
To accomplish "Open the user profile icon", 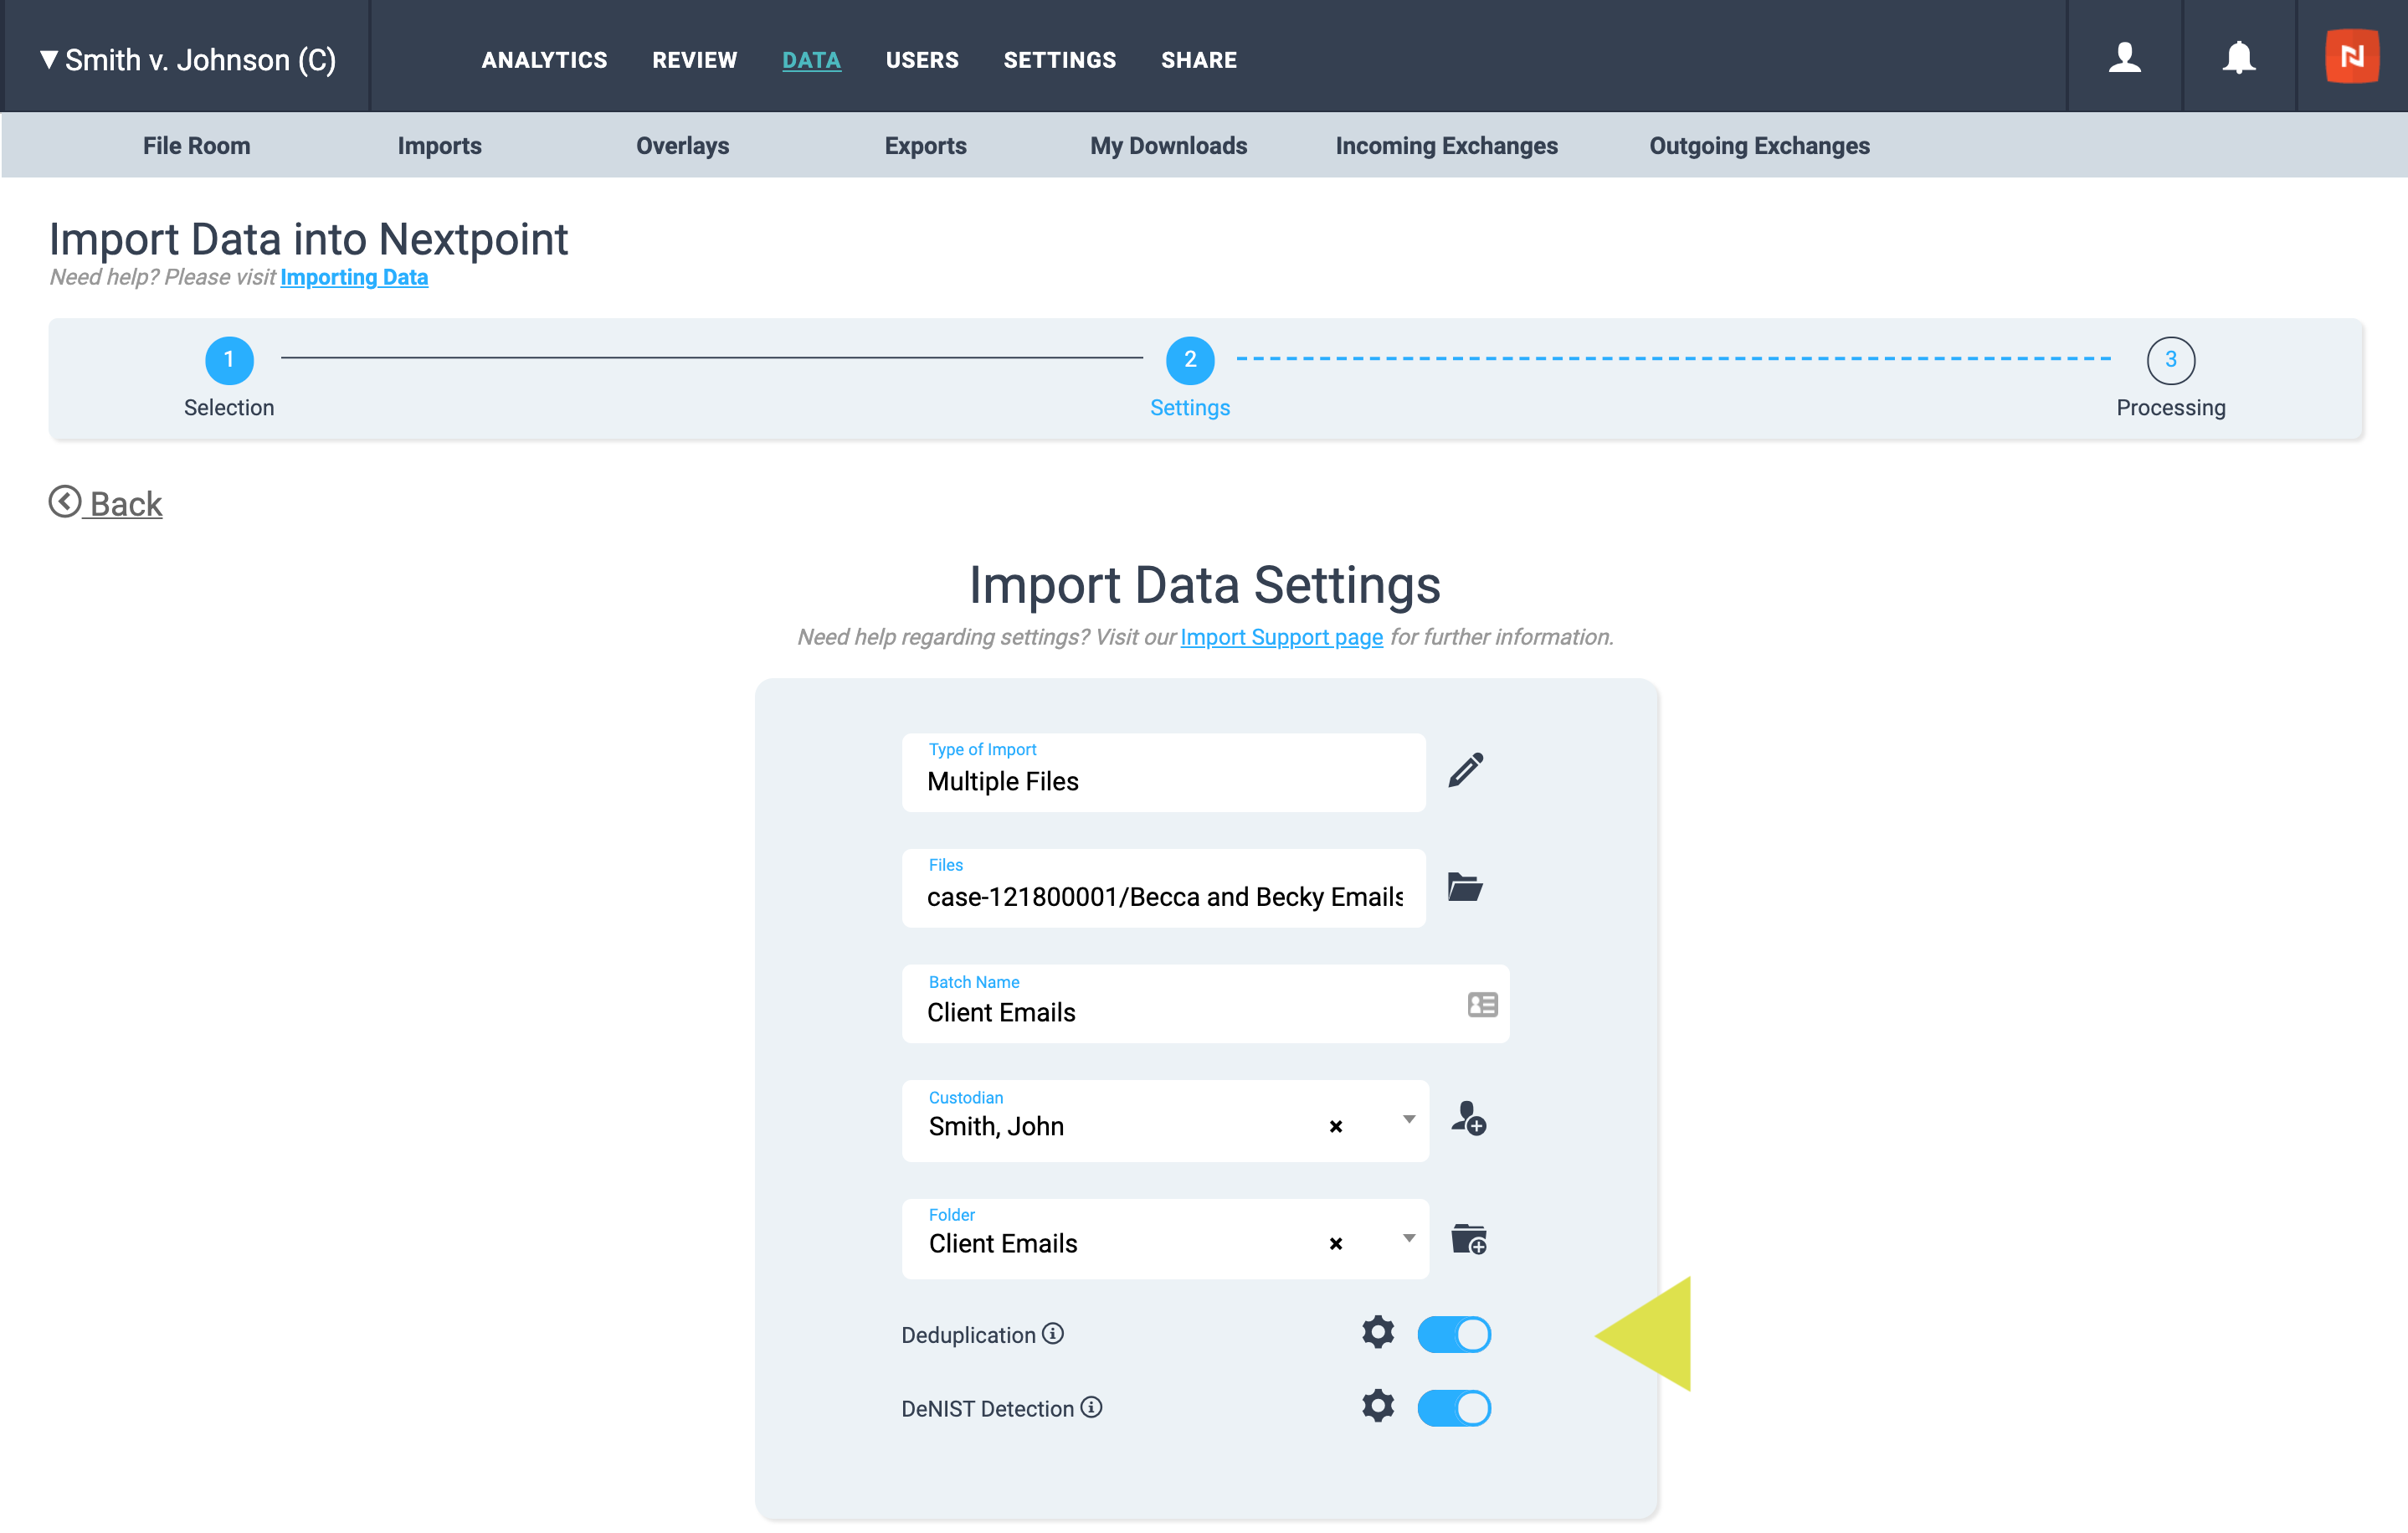I will point(2125,58).
